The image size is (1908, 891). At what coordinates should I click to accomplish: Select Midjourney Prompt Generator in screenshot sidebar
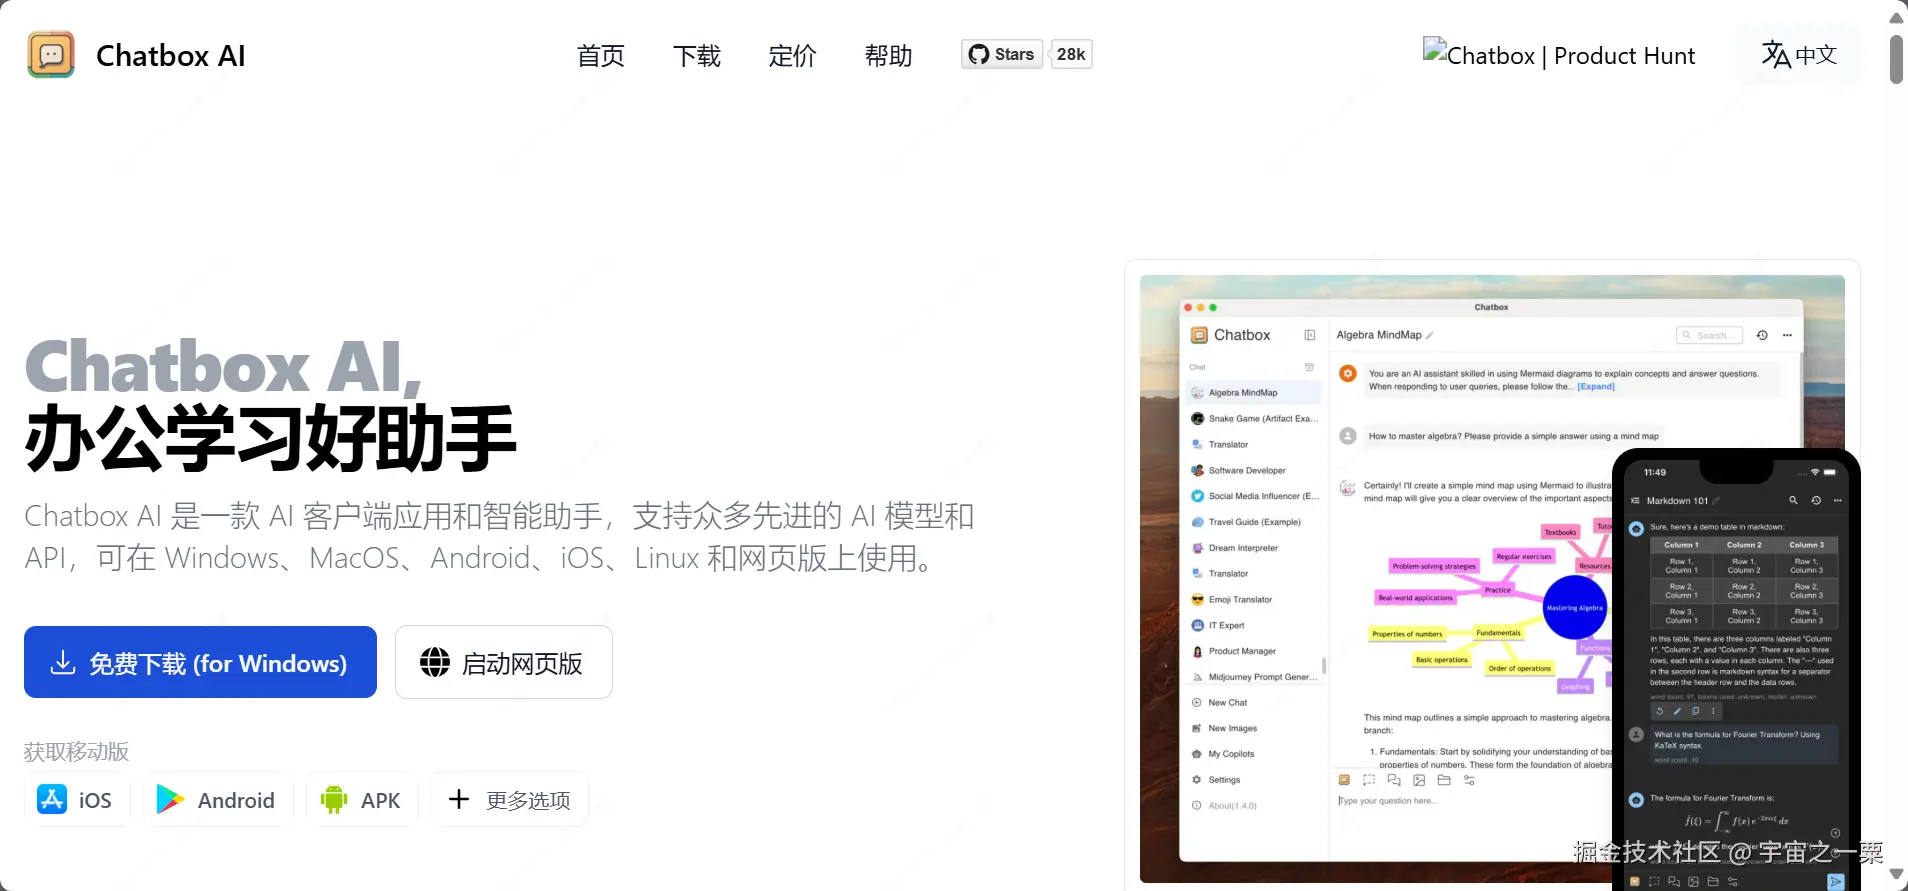[x=1254, y=677]
